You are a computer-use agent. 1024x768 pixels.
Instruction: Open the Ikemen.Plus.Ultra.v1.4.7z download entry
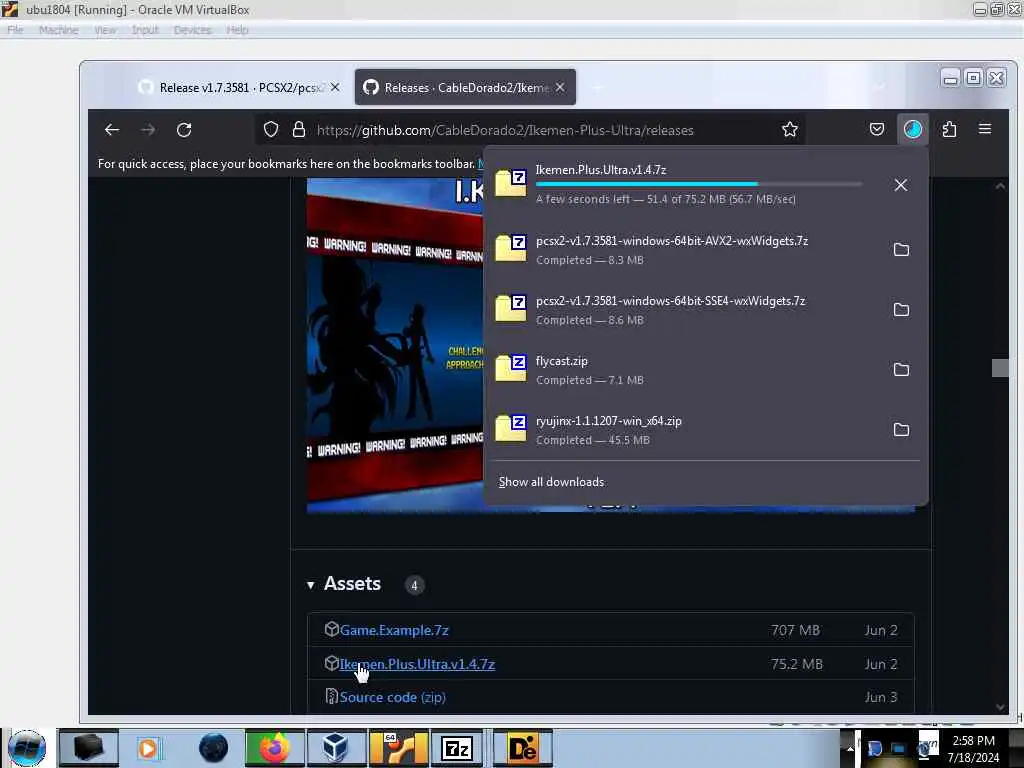coord(681,185)
